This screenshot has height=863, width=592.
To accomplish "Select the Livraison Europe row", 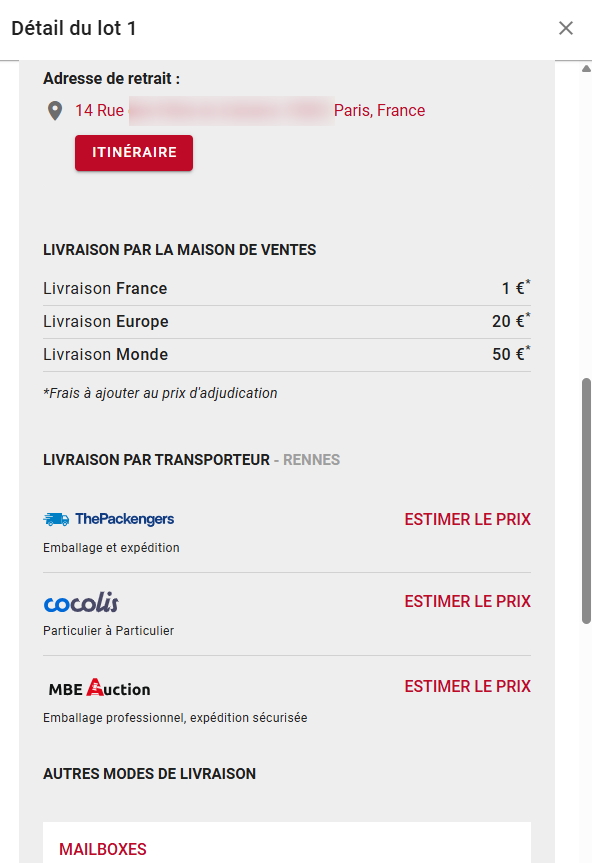I will pos(287,322).
